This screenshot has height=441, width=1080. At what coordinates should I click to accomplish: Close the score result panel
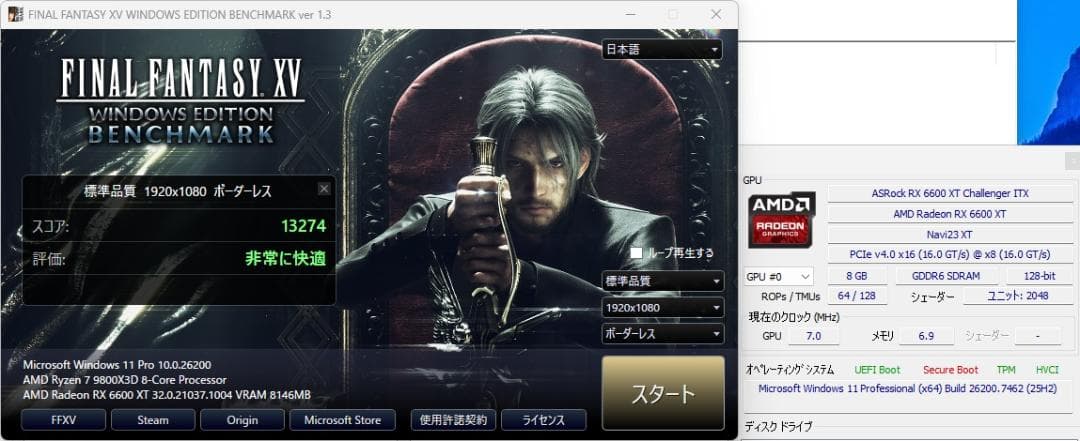[x=324, y=189]
